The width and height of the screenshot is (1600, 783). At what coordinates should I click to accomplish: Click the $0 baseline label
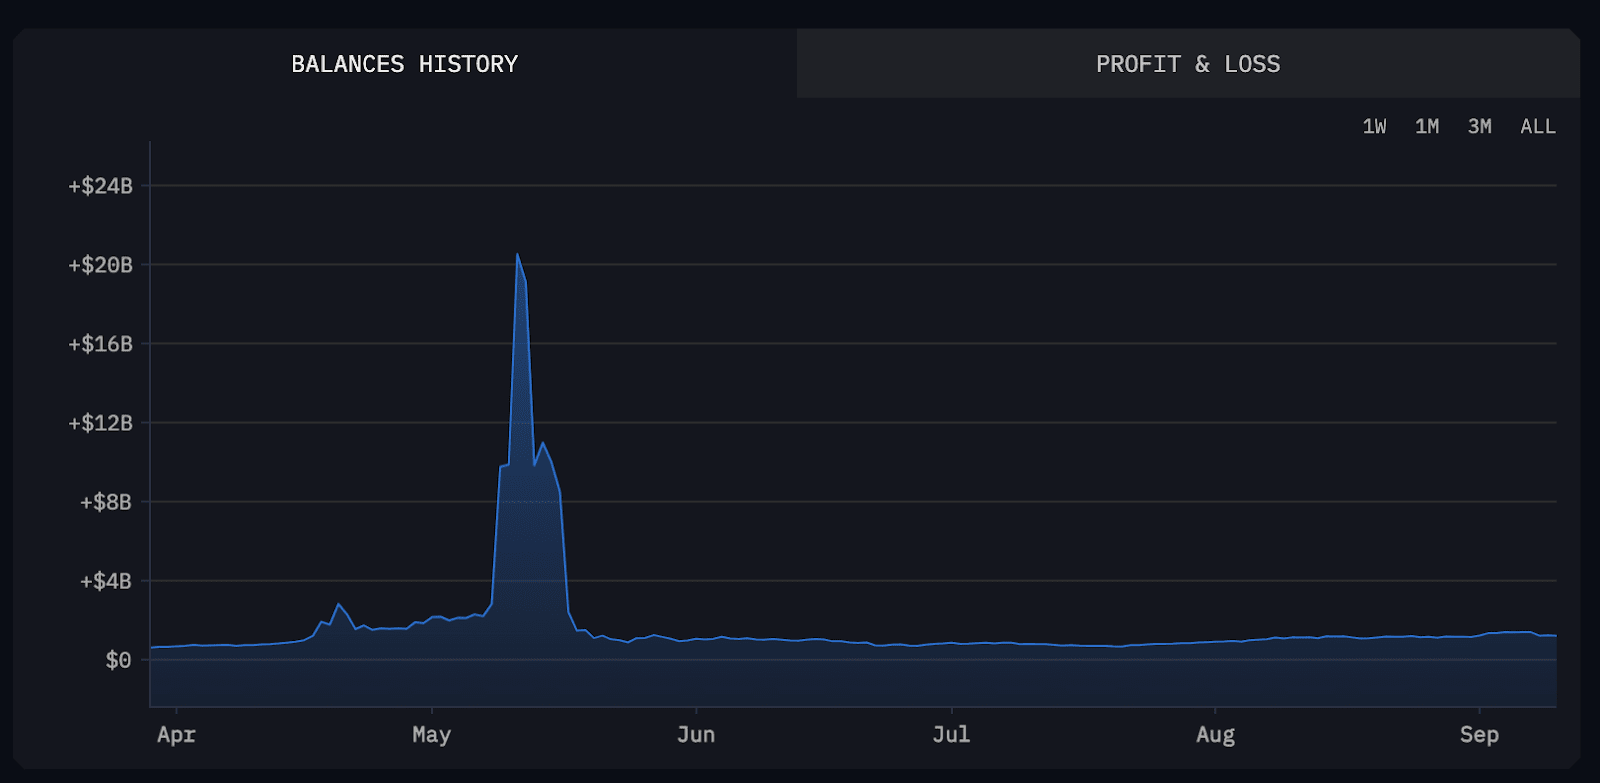point(118,660)
